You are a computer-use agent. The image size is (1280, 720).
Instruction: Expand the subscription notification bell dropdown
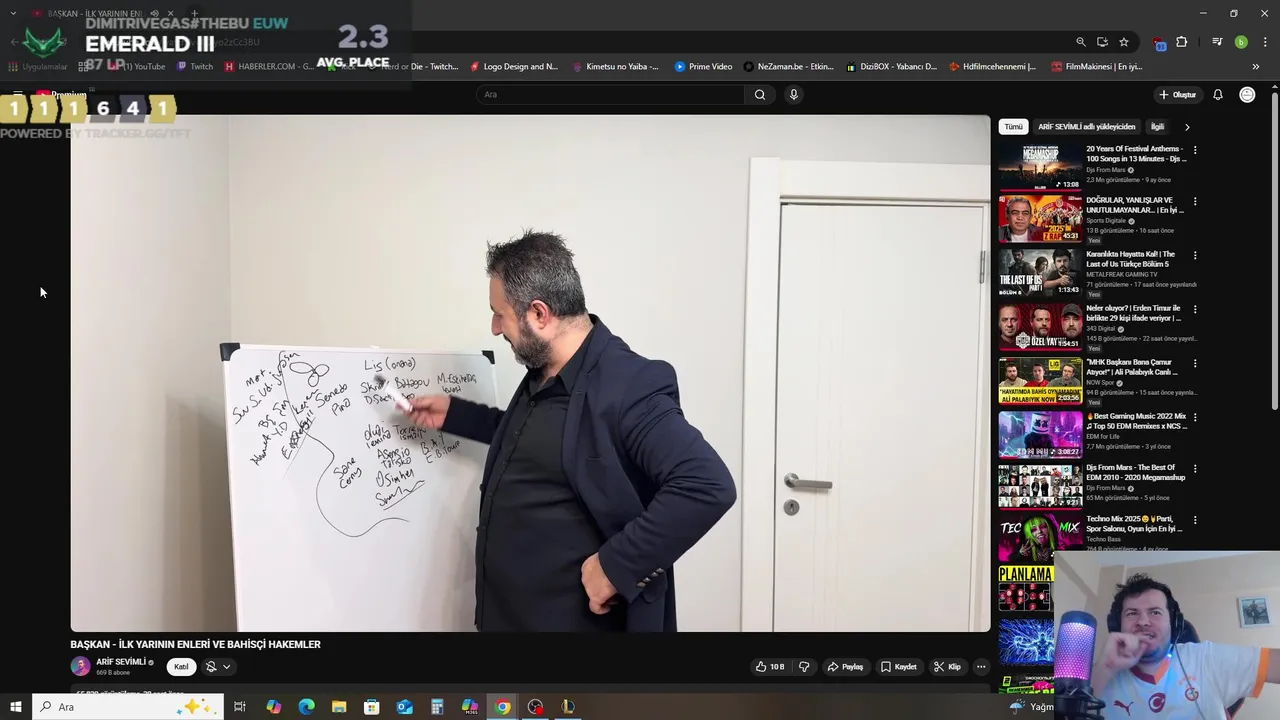[x=218, y=667]
